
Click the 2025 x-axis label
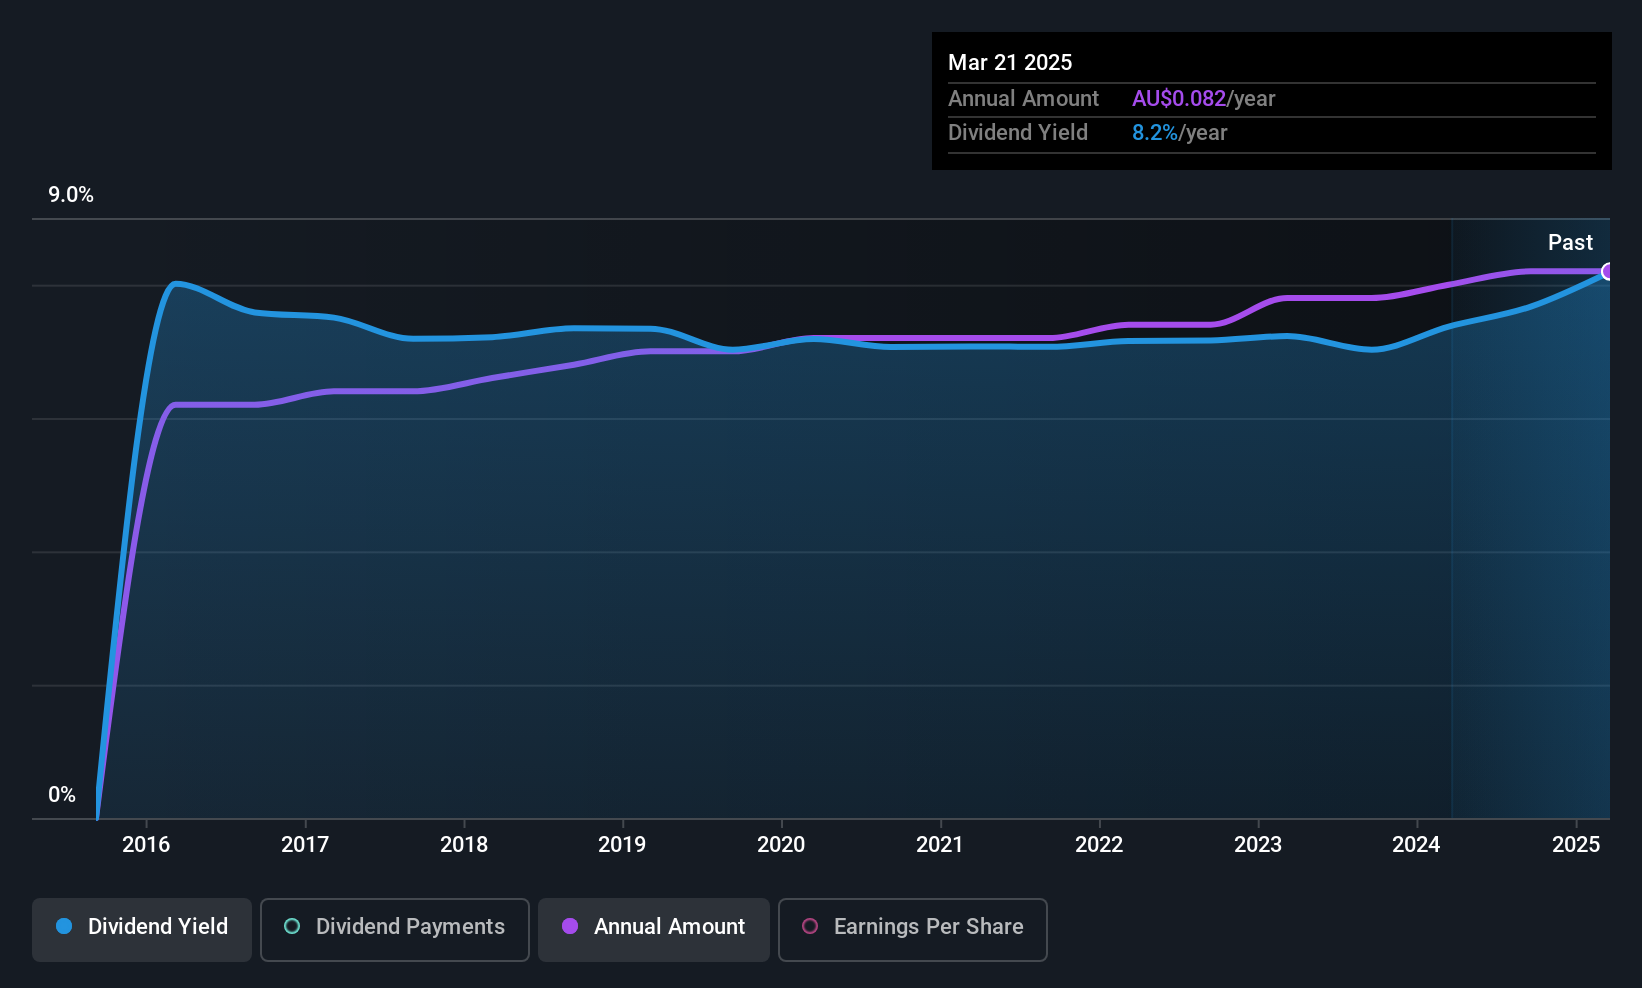[1576, 844]
